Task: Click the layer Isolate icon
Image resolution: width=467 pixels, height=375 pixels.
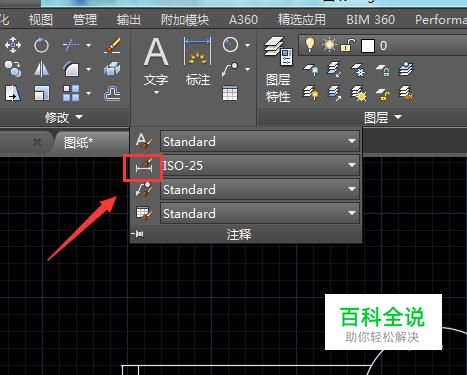Action: coord(334,70)
